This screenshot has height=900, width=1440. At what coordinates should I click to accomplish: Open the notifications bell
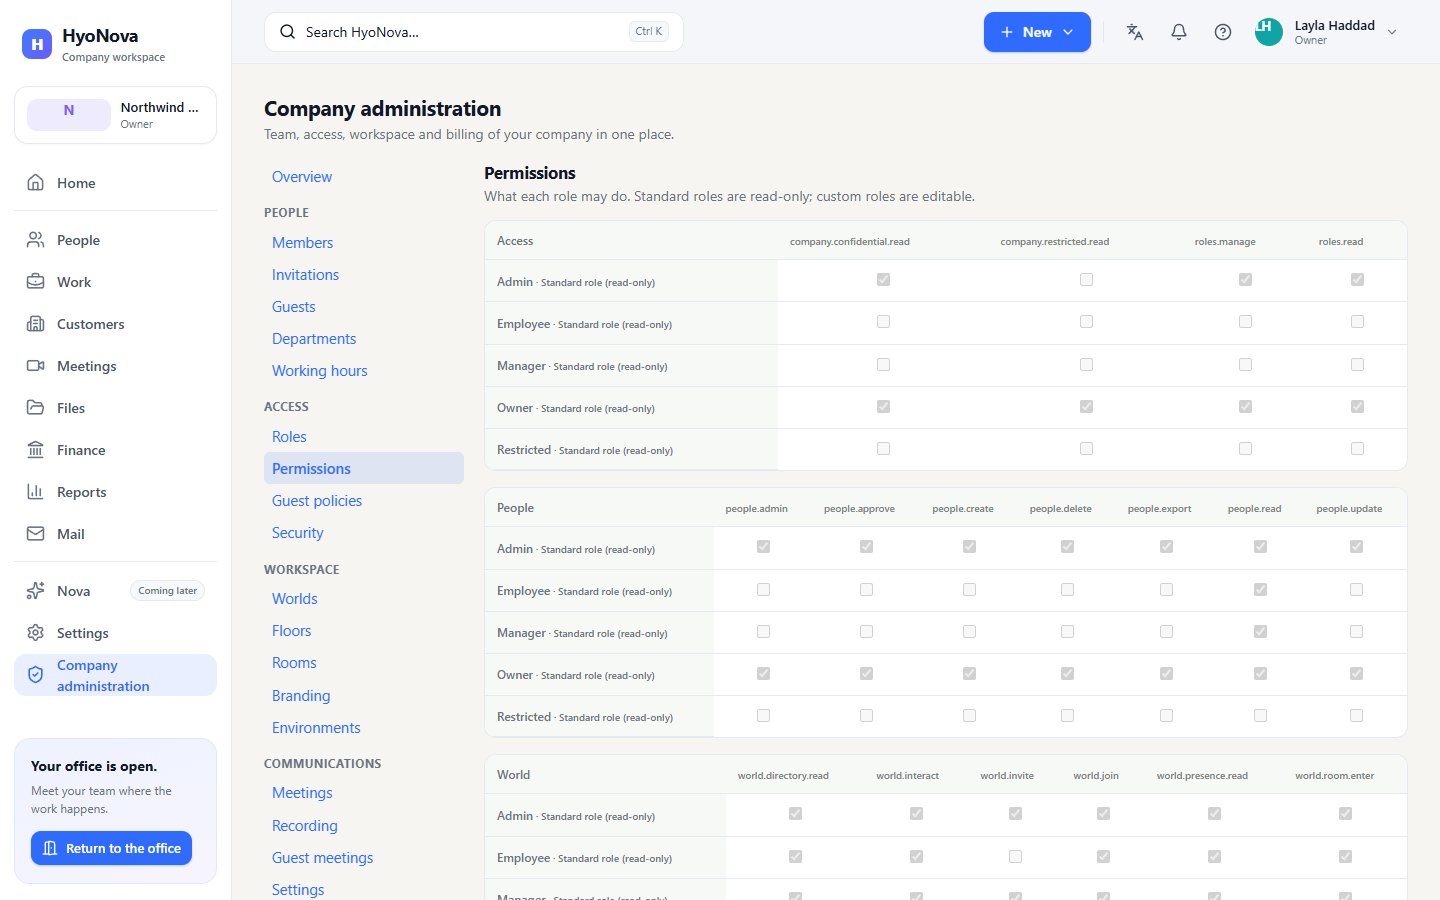[x=1179, y=32]
